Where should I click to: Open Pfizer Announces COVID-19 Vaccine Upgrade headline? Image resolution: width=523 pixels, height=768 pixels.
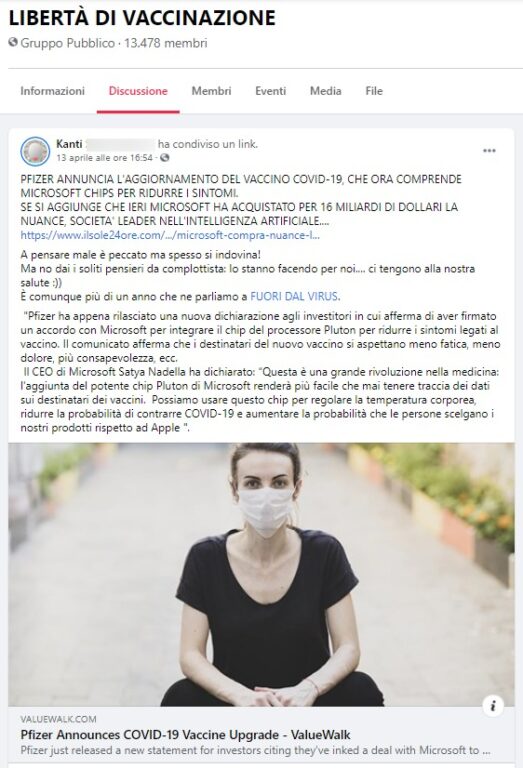click(185, 735)
